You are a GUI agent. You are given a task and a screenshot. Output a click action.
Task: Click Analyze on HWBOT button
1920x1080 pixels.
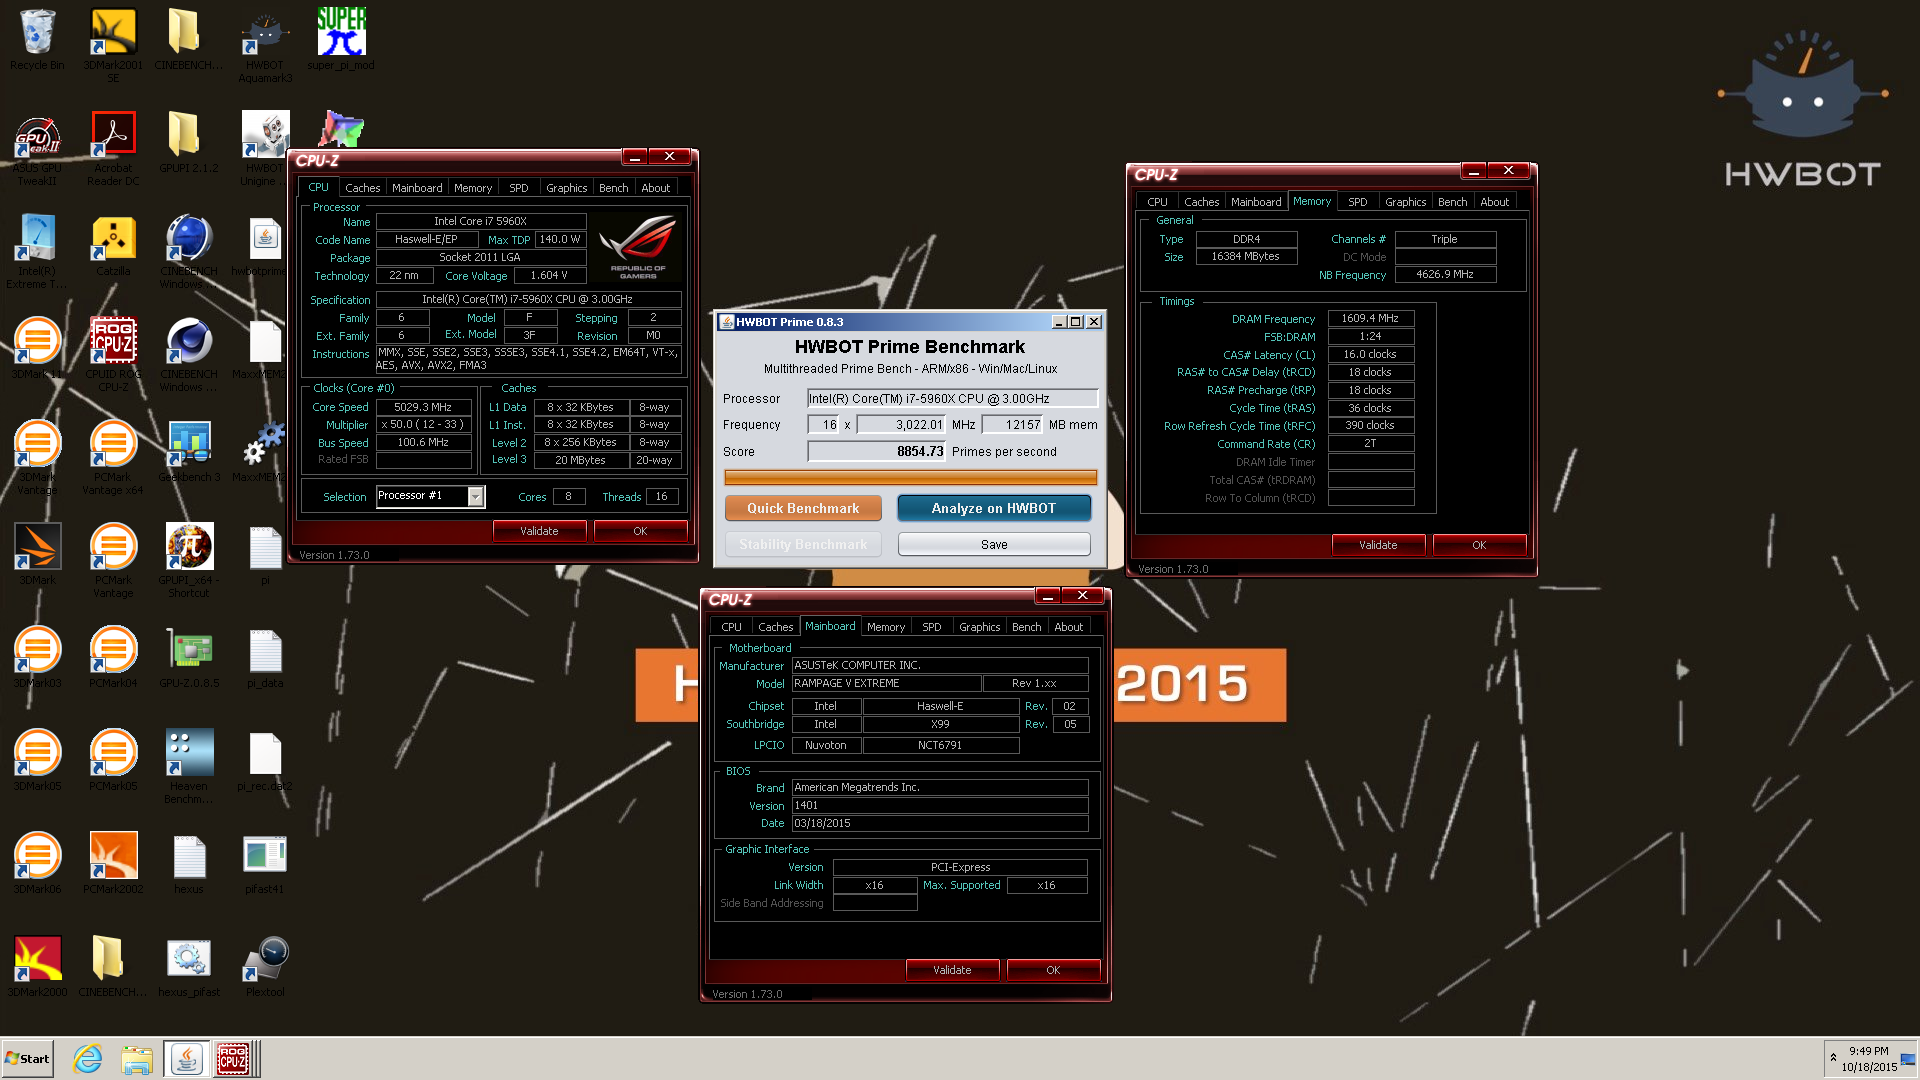993,508
